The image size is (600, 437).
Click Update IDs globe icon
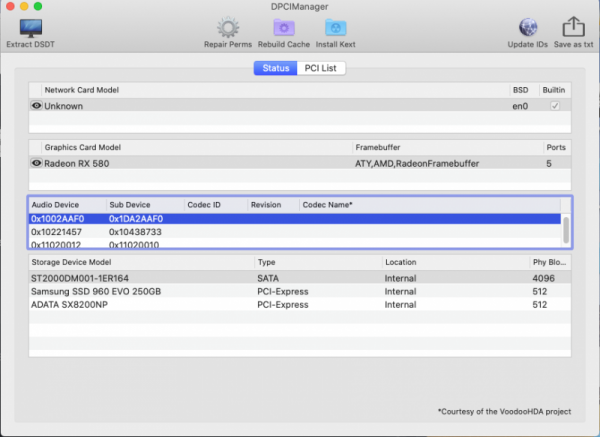click(x=528, y=28)
